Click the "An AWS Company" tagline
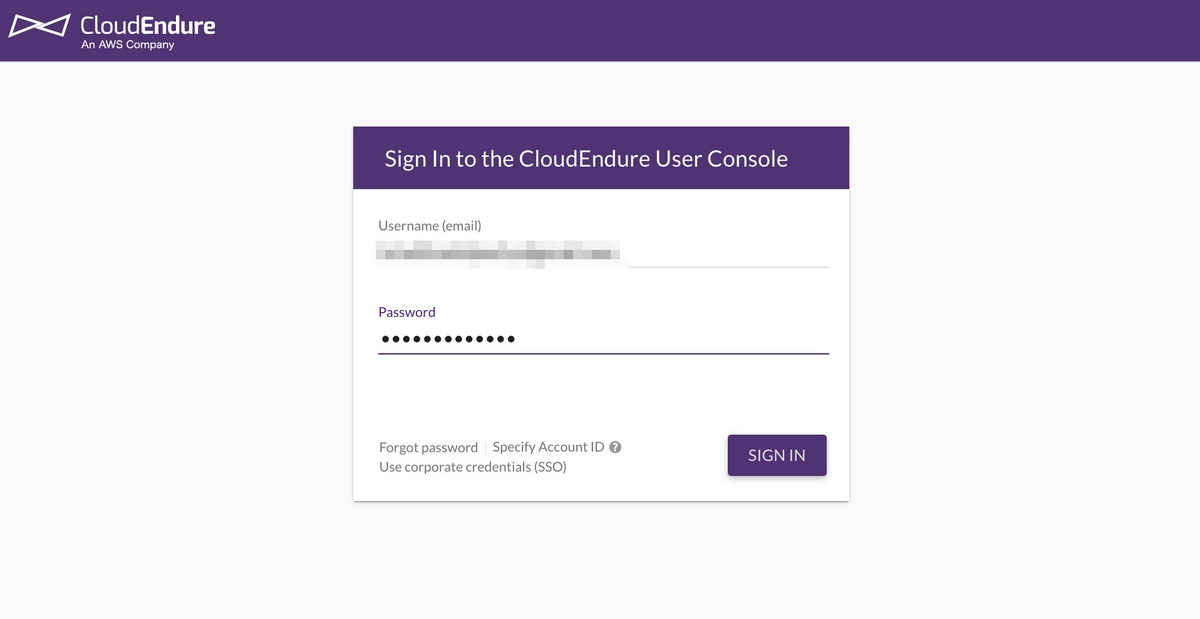This screenshot has height=619, width=1200. pos(128,45)
